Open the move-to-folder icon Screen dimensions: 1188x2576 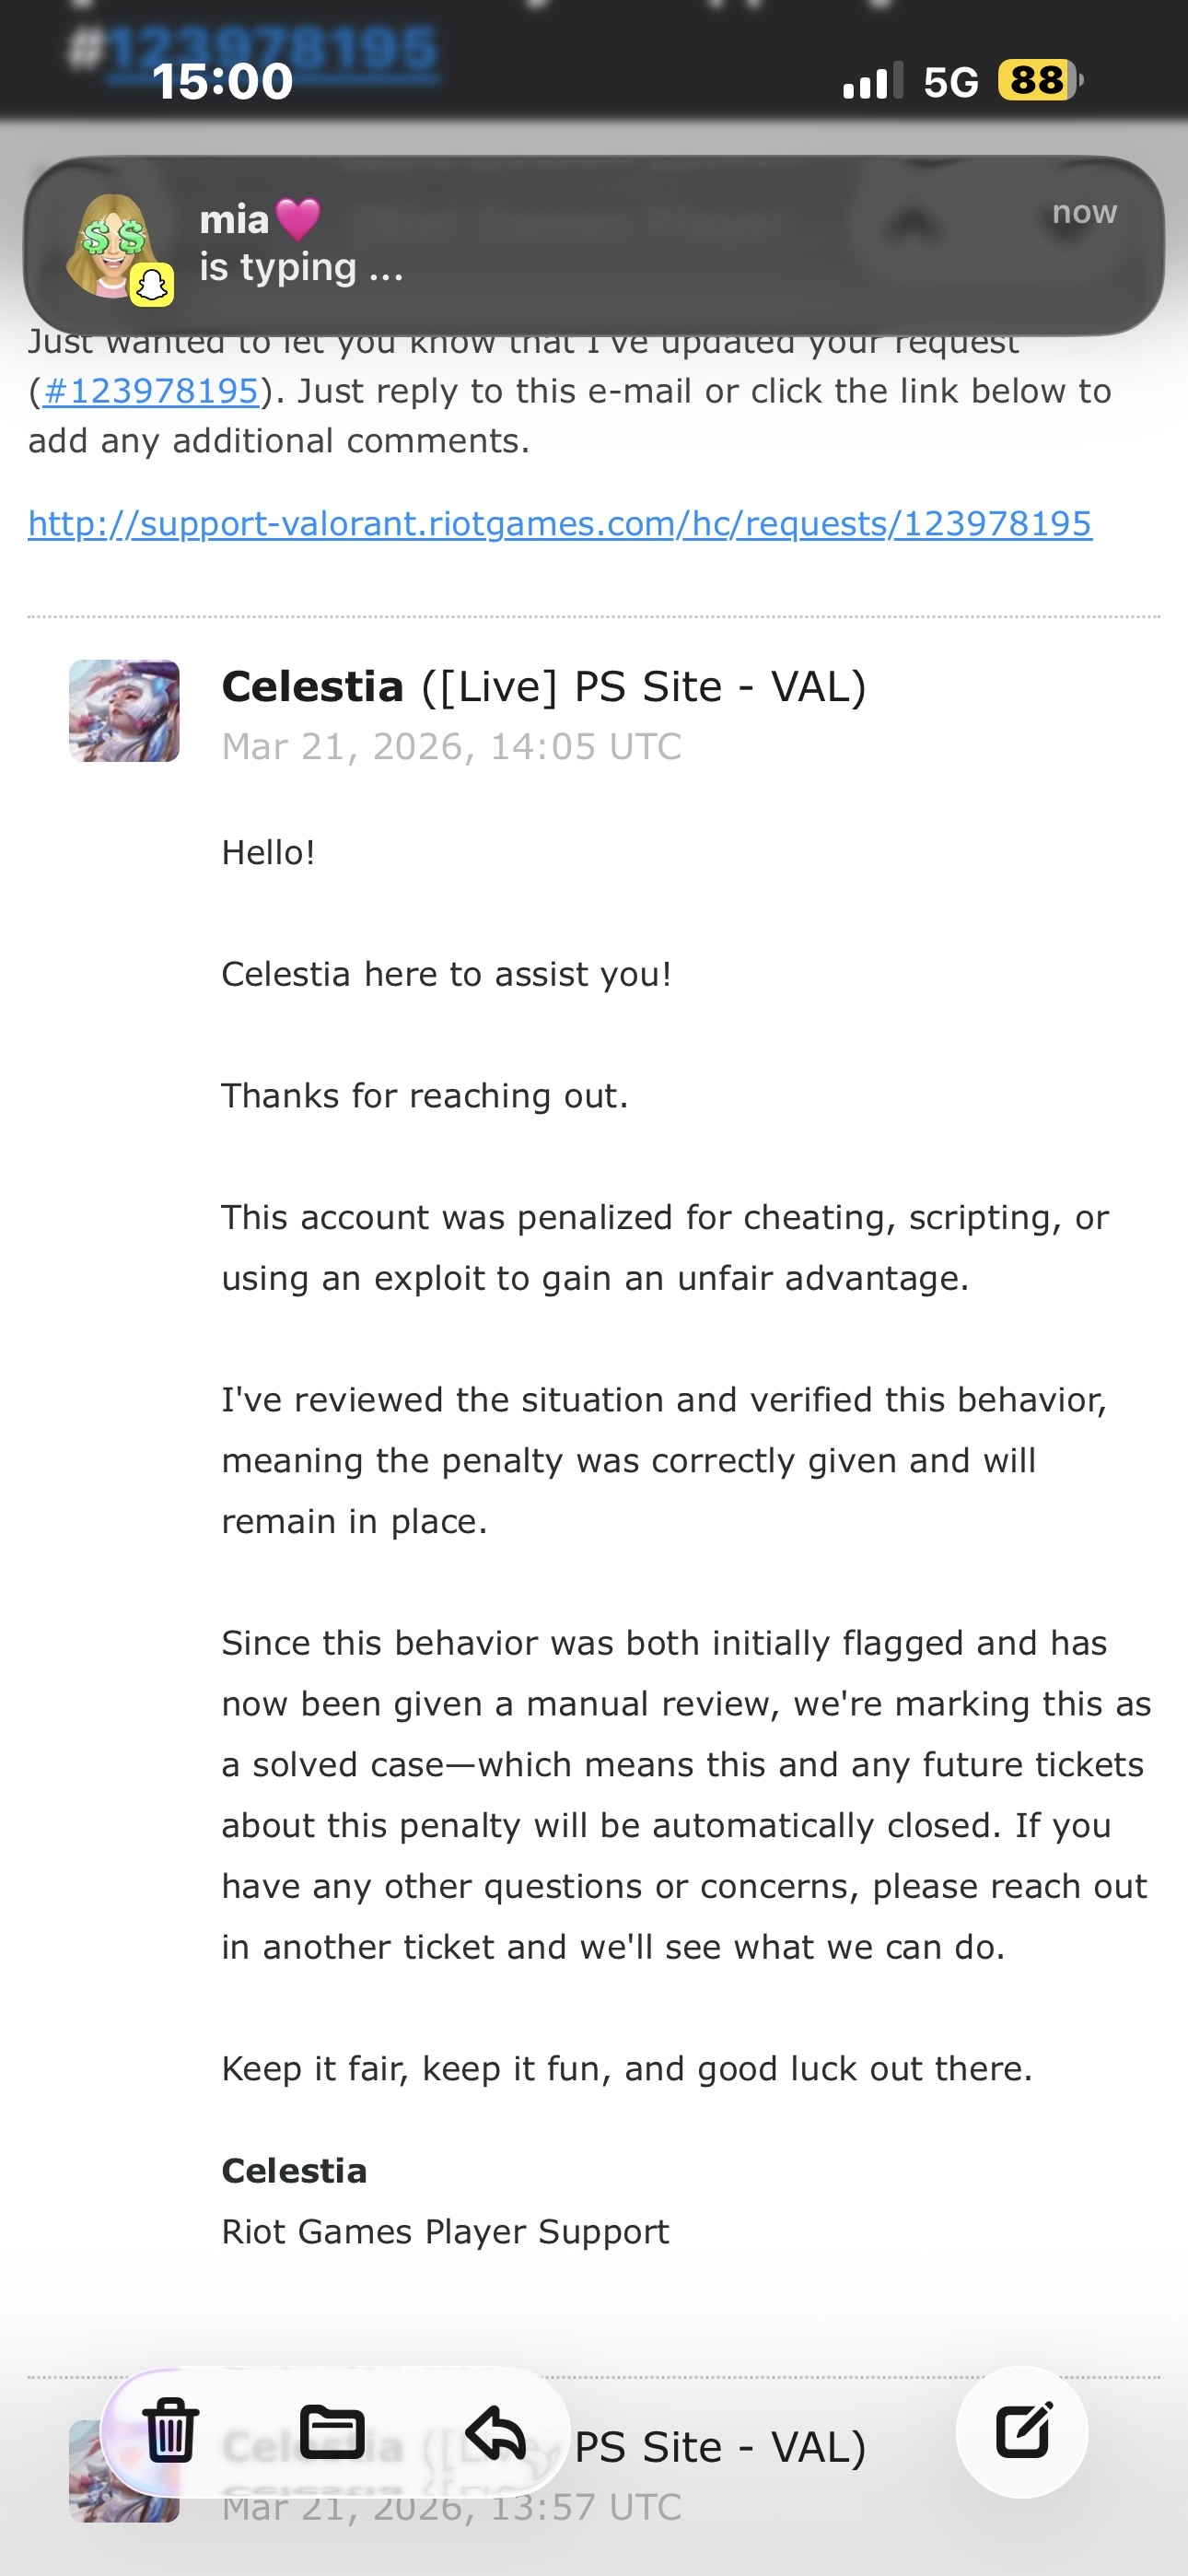[332, 2431]
